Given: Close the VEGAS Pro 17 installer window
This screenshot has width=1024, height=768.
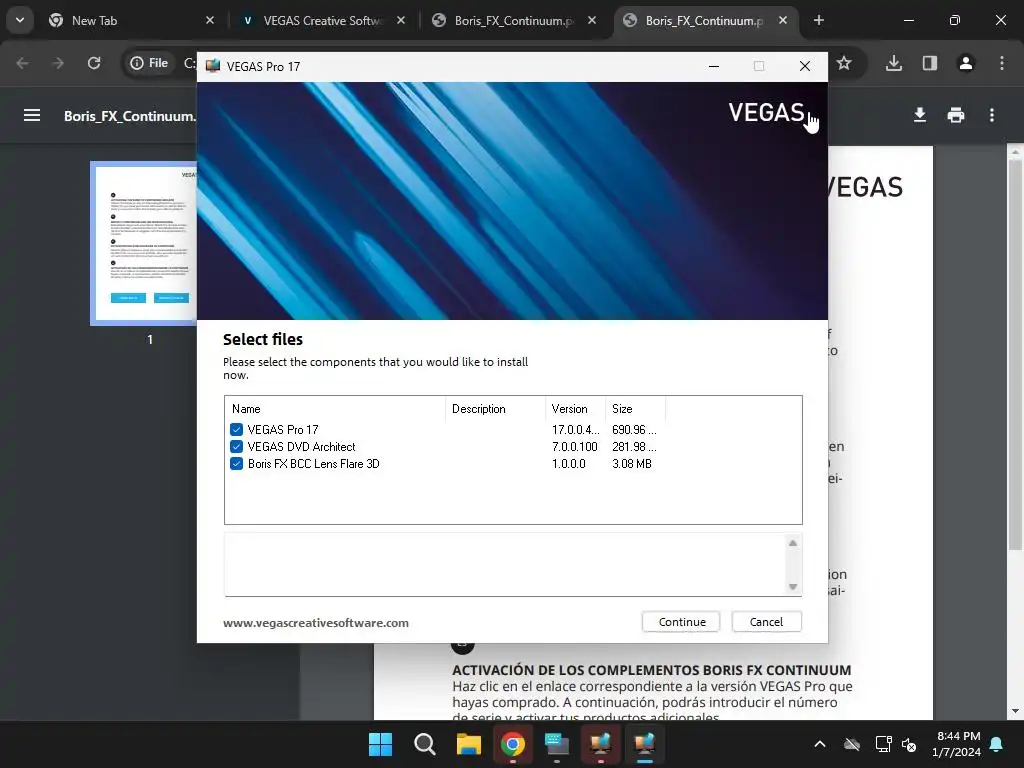Looking at the screenshot, I should pos(805,66).
